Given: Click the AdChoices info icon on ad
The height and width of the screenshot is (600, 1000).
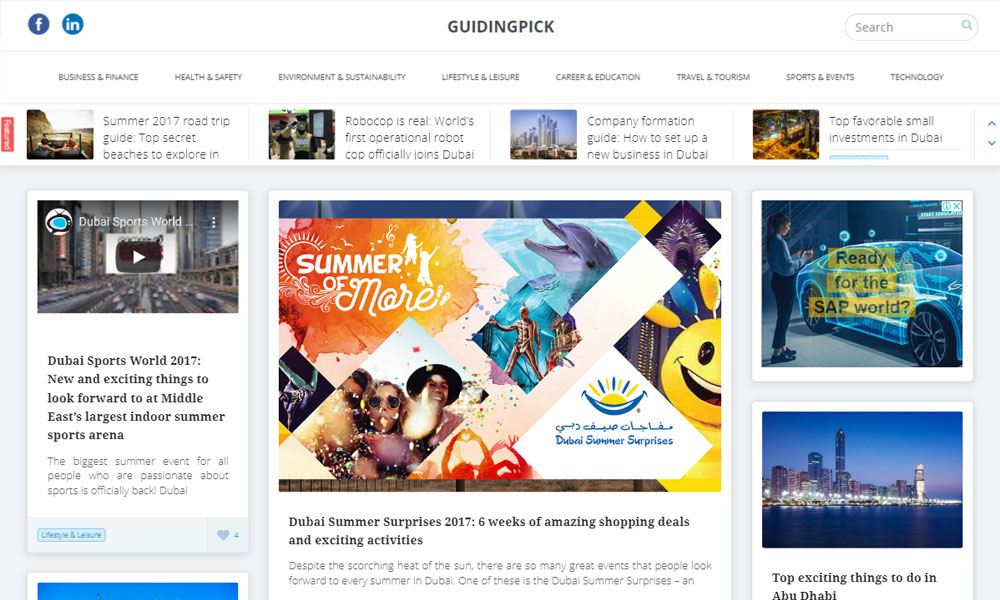Looking at the screenshot, I should [947, 206].
